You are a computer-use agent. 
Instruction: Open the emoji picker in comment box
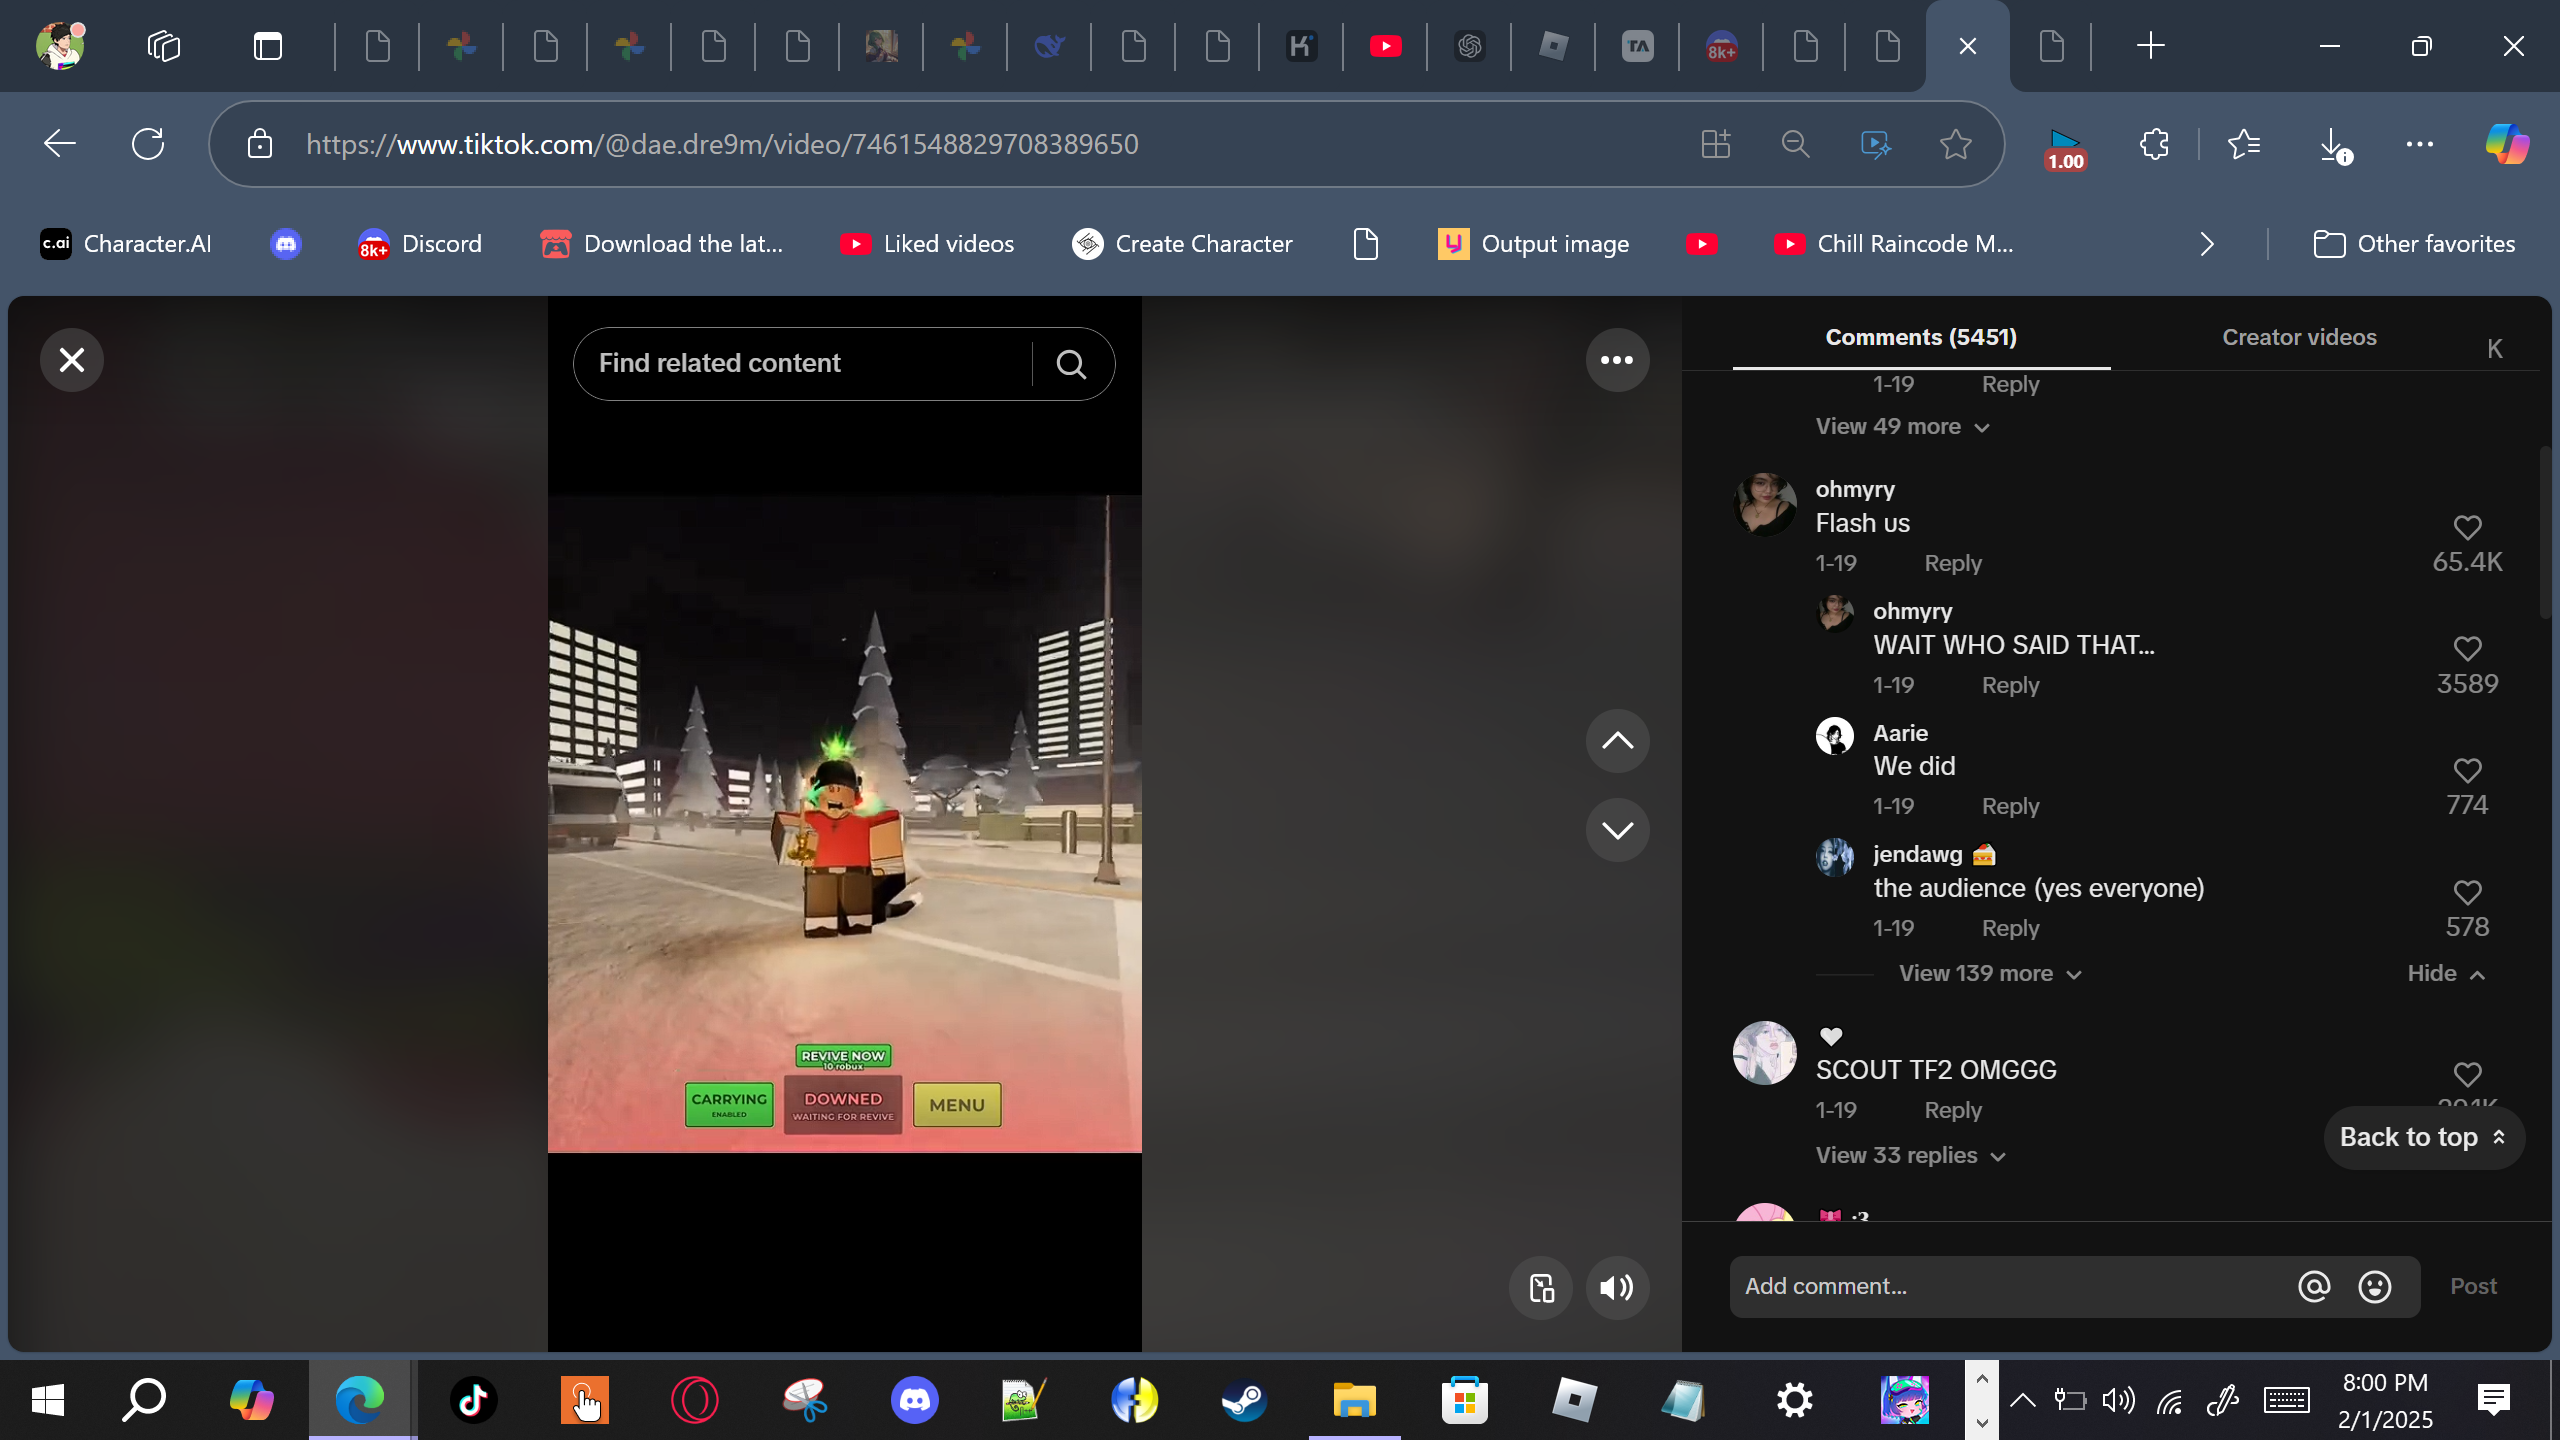pyautogui.click(x=2374, y=1286)
